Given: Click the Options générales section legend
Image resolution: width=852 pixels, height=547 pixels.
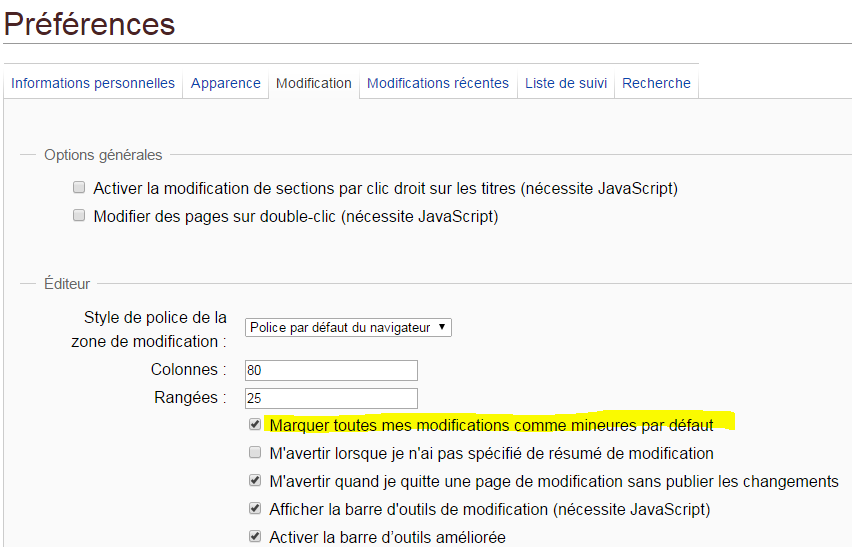Looking at the screenshot, I should pos(103,155).
